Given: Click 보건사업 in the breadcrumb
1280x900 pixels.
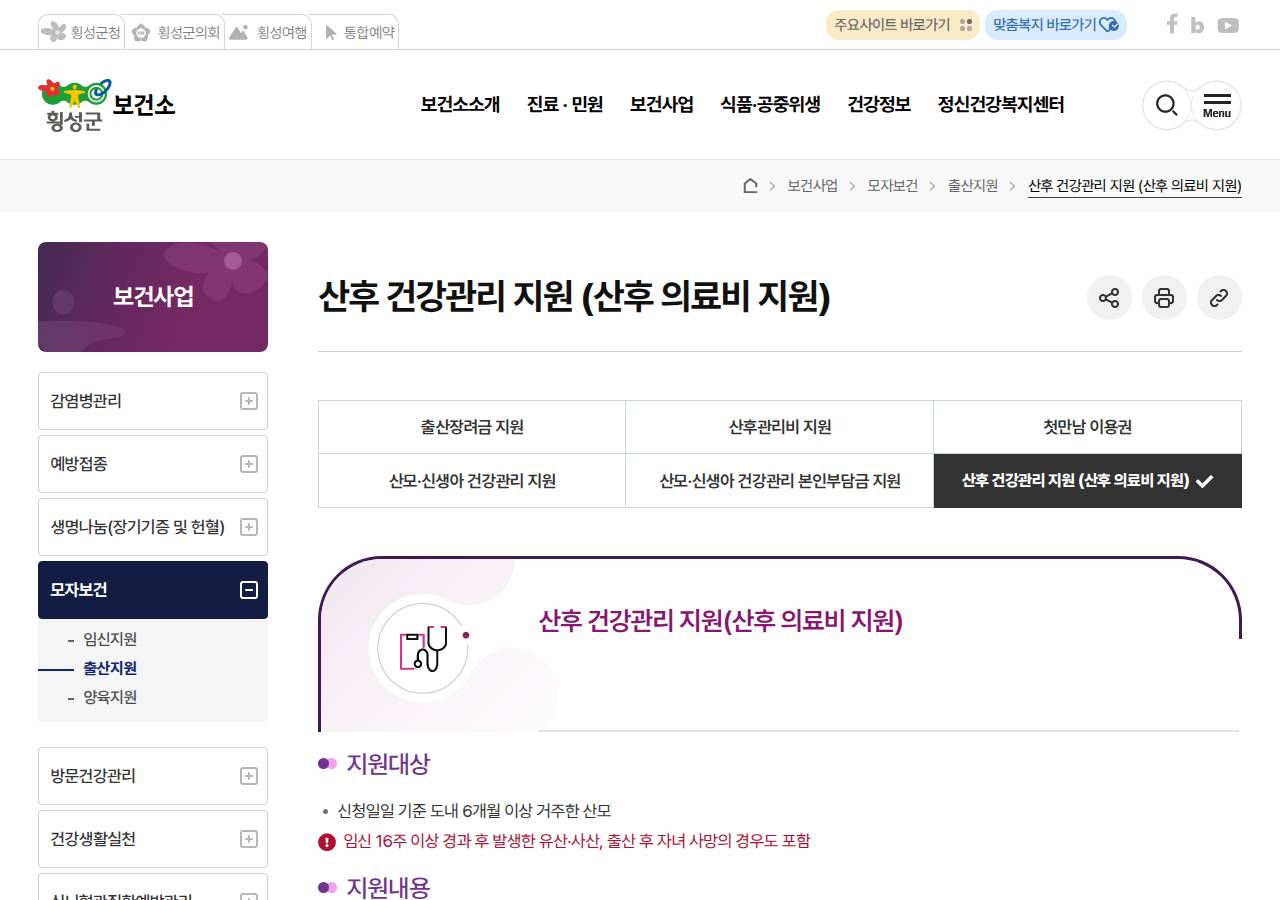Looking at the screenshot, I should pos(813,185).
